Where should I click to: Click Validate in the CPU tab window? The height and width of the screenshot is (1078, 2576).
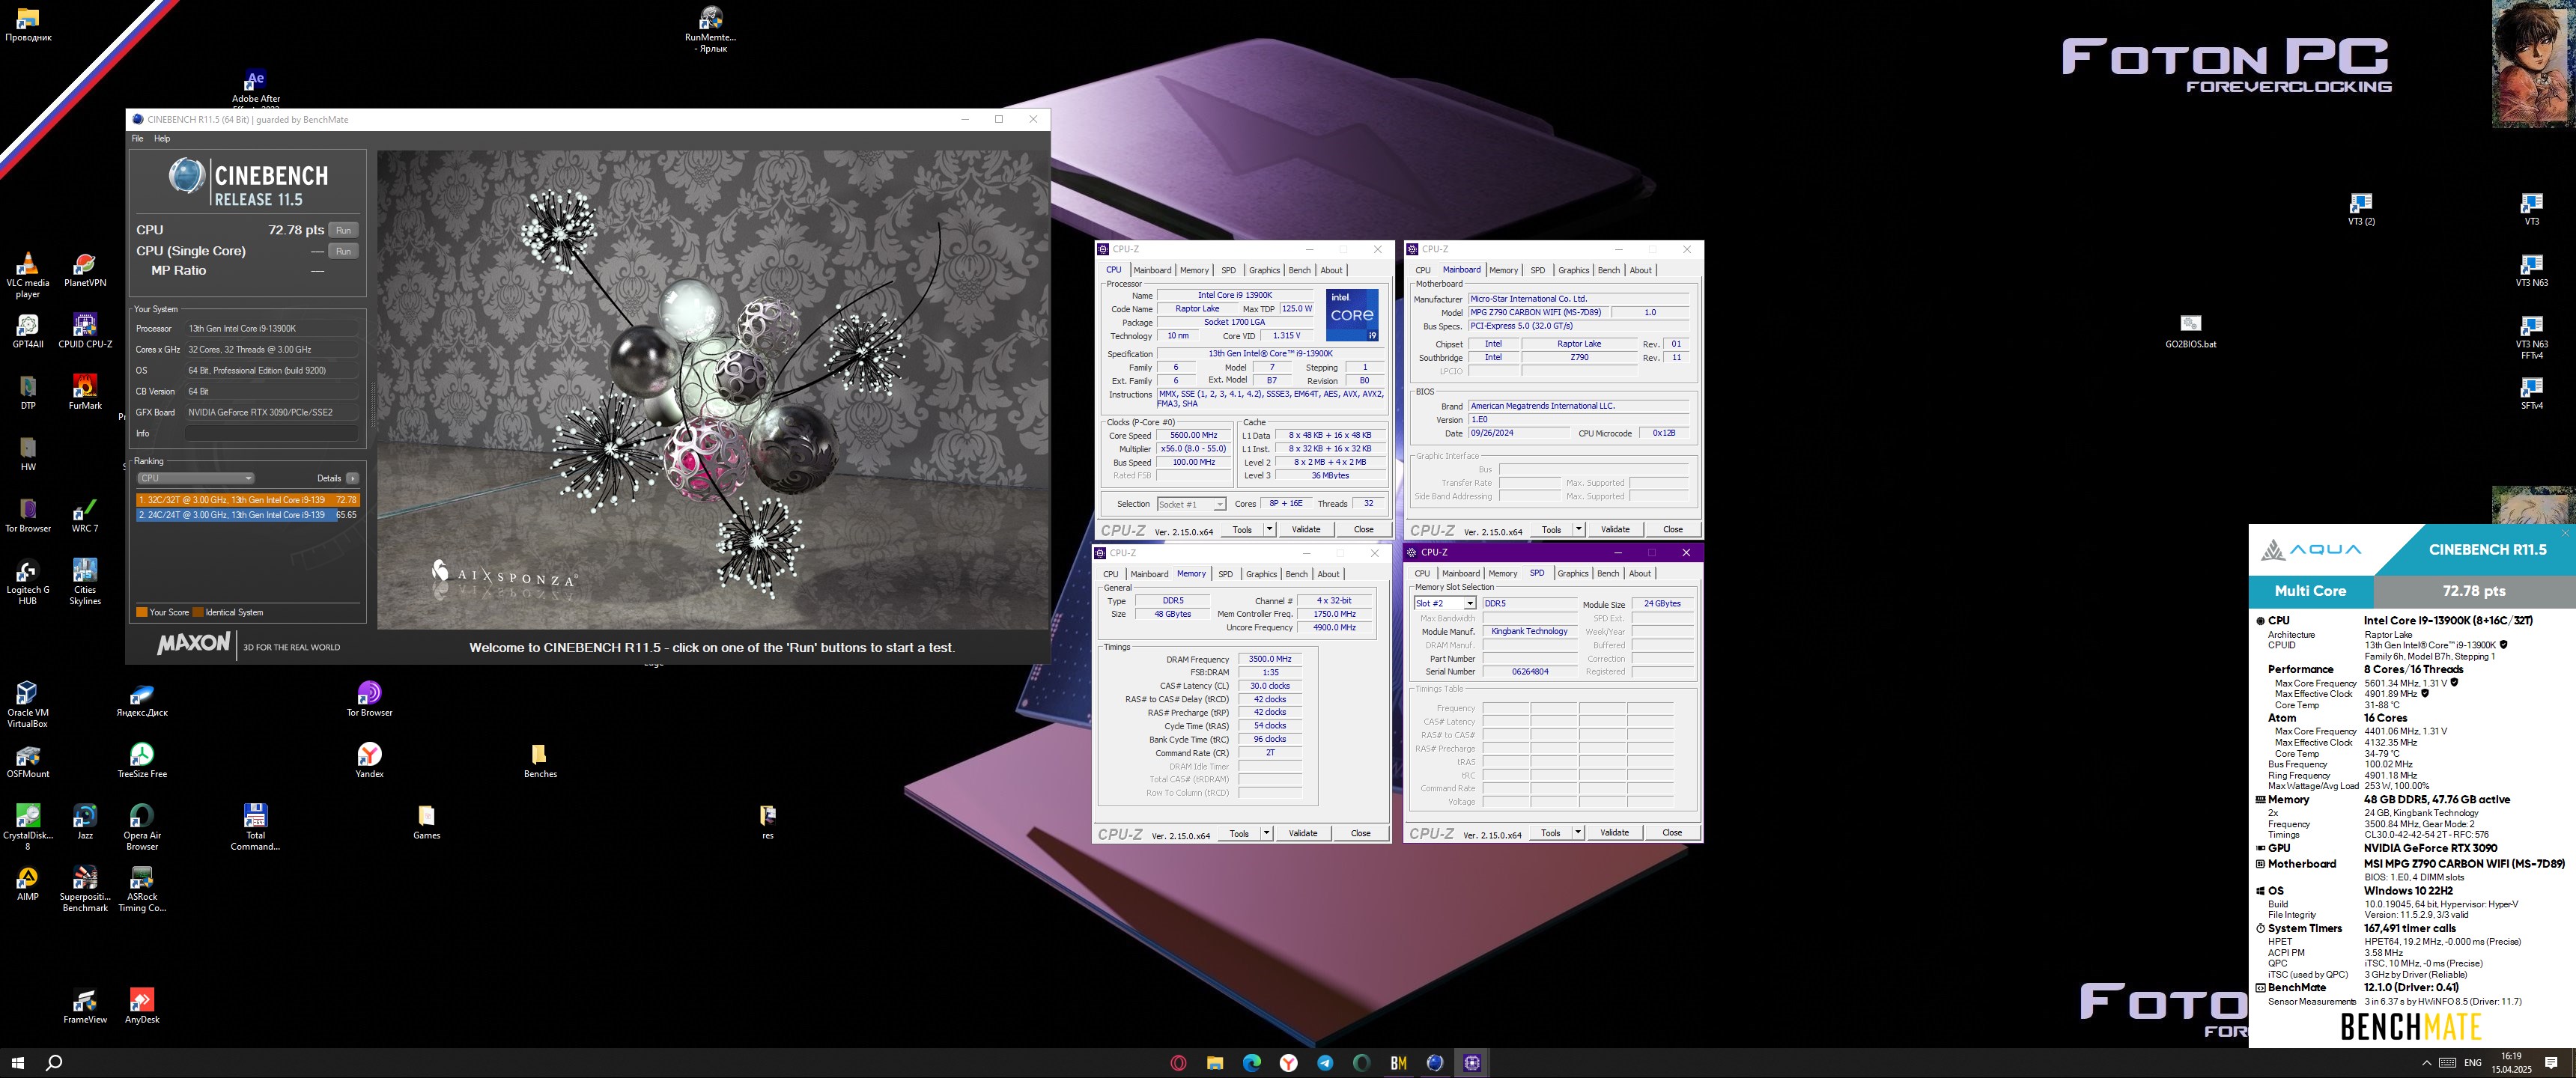coord(1305,529)
